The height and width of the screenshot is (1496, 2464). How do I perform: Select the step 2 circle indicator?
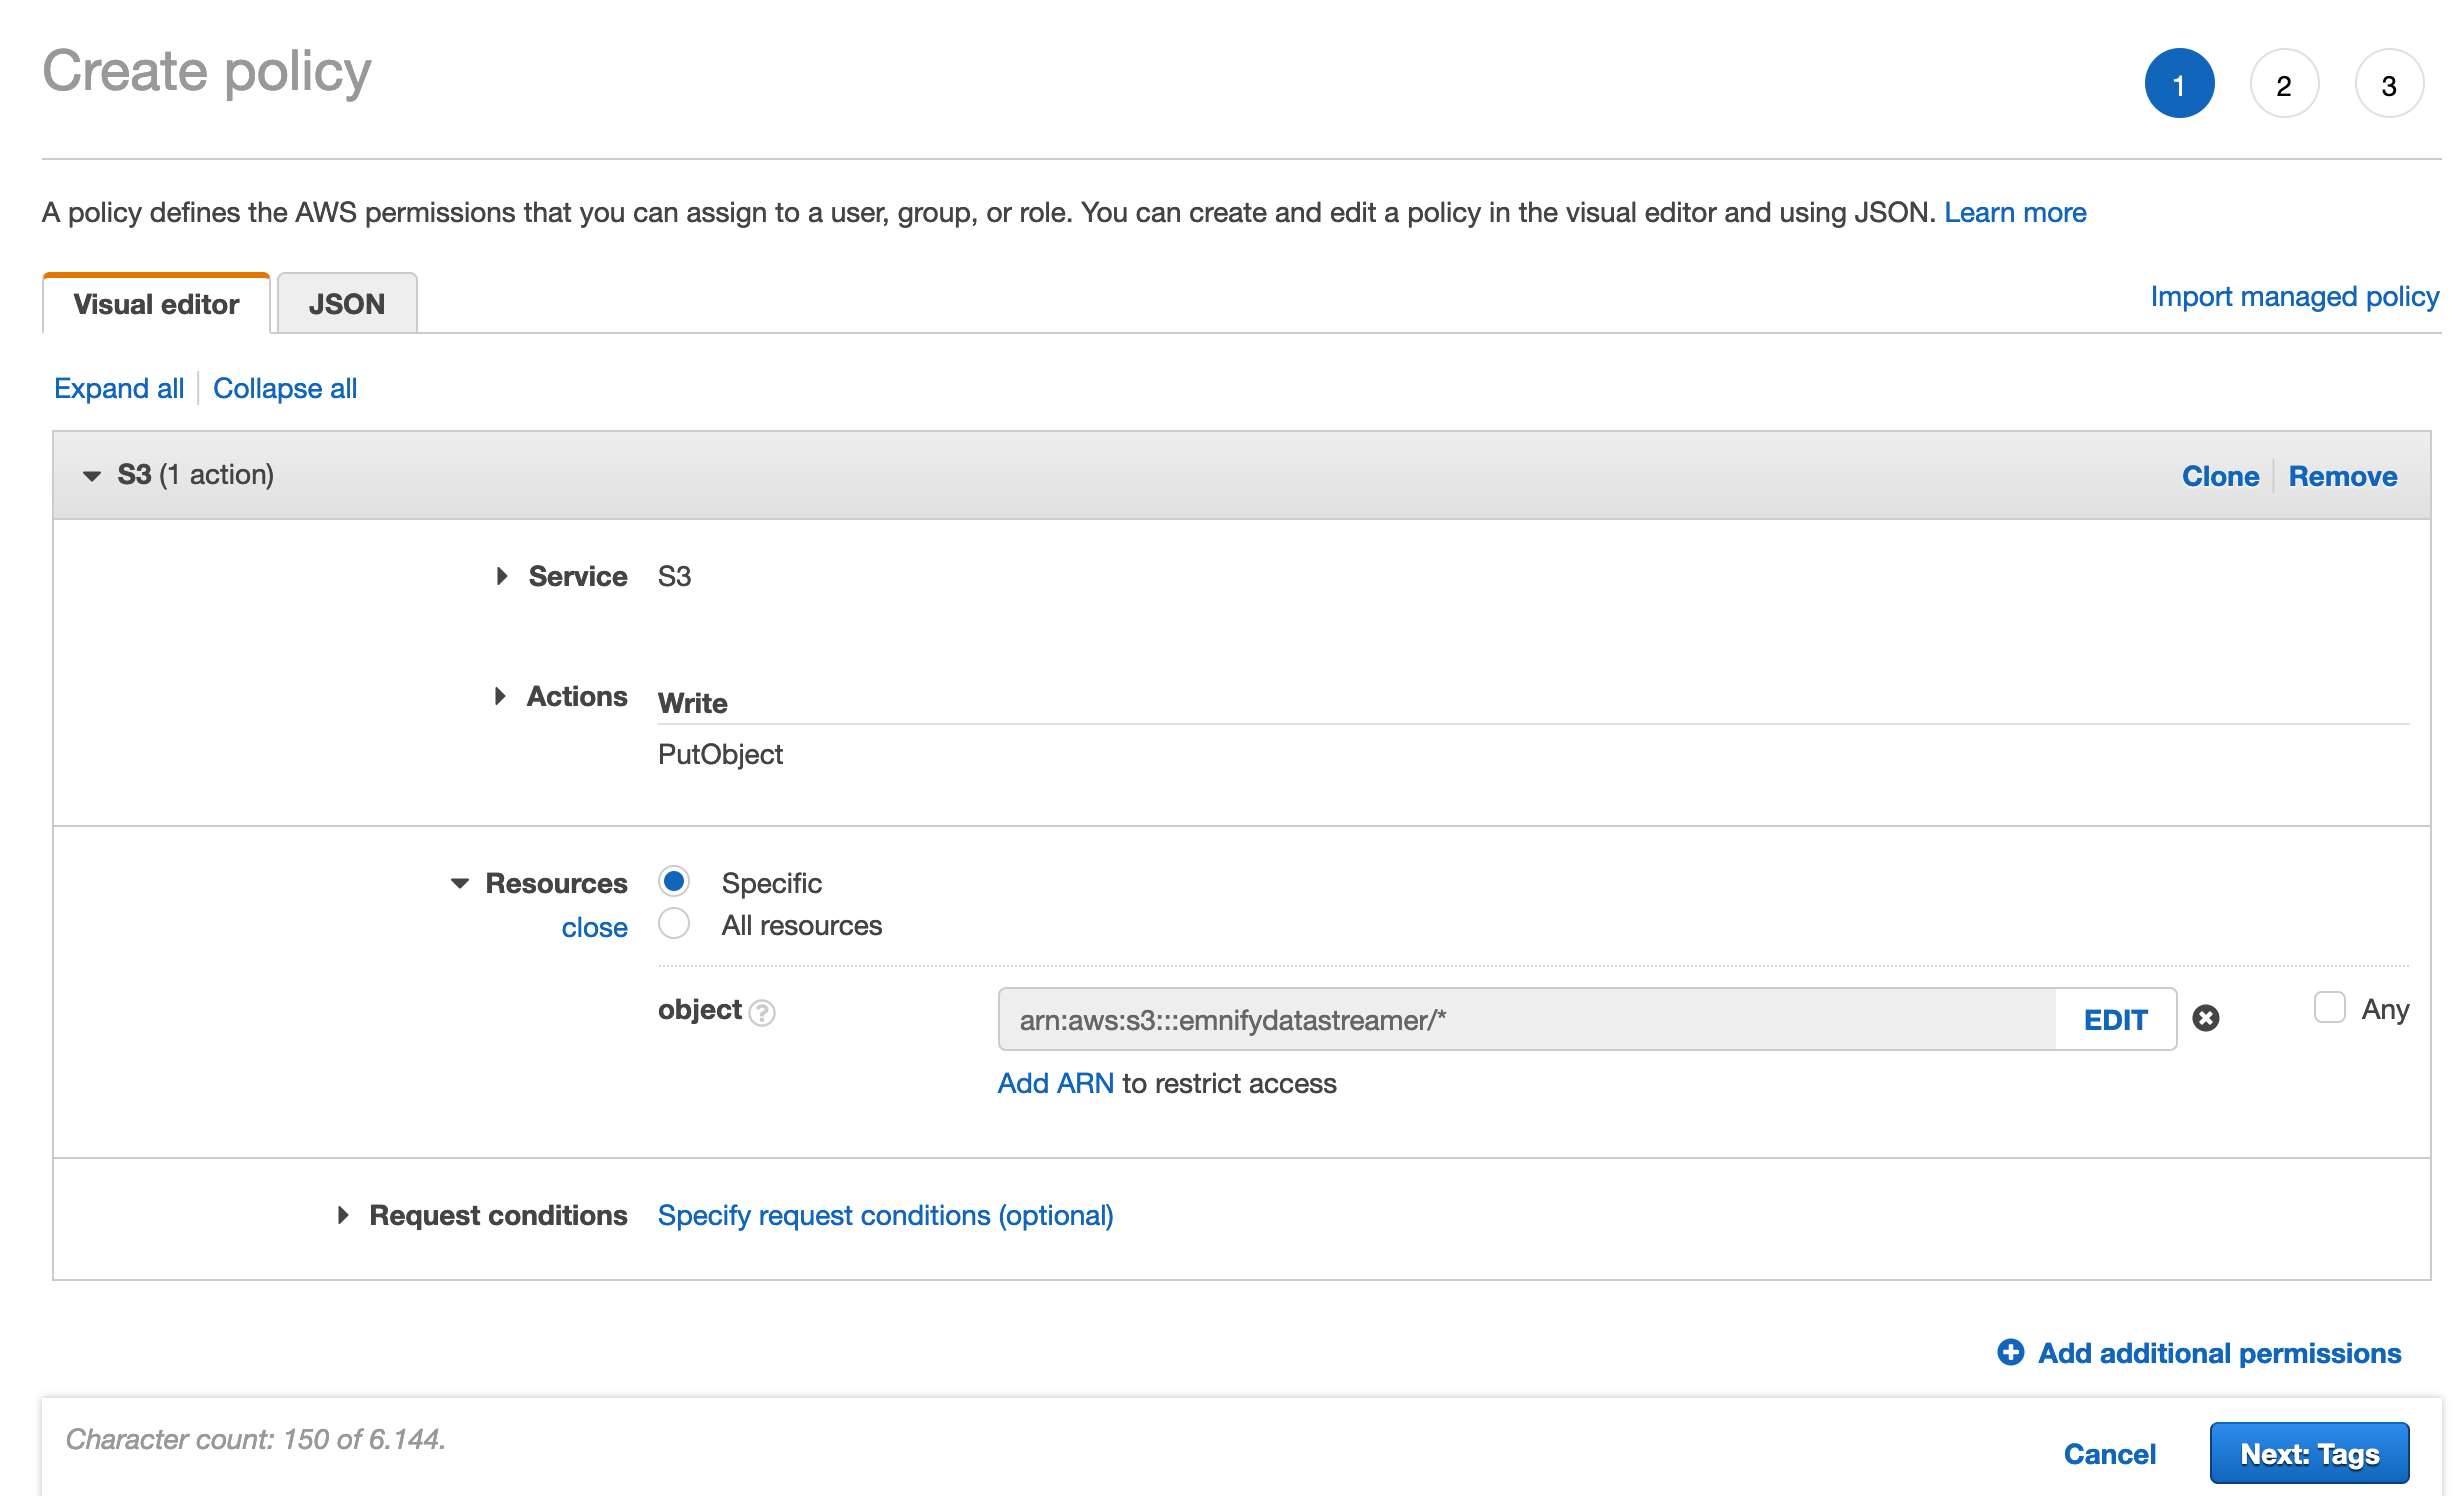(2284, 84)
